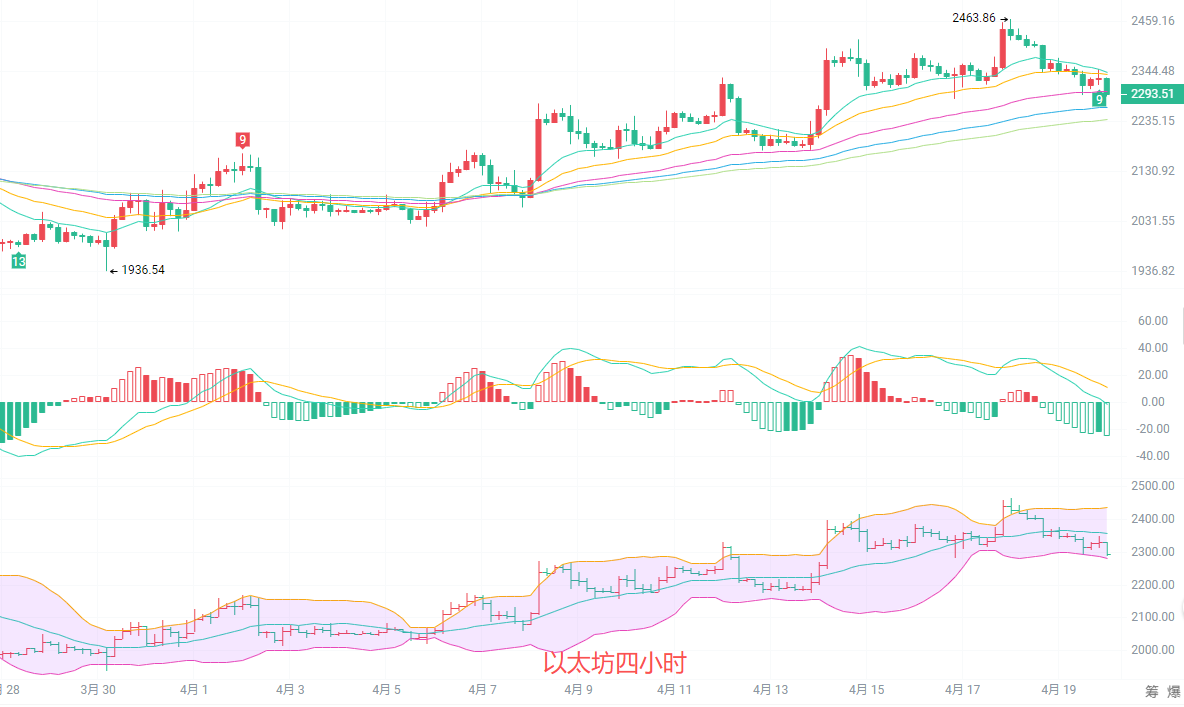Viewport: 1184px width, 707px height.
Task: Click the 以太坊四小时 red label
Action: pyautogui.click(x=615, y=663)
